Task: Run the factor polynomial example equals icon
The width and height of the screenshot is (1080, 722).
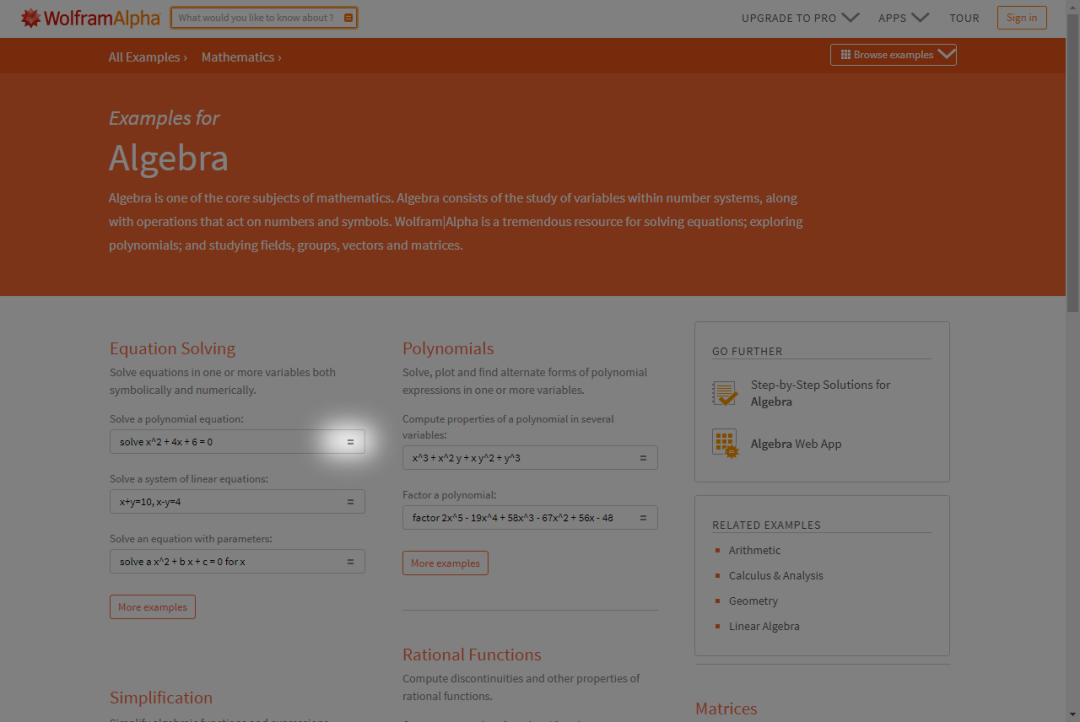Action: [643, 517]
